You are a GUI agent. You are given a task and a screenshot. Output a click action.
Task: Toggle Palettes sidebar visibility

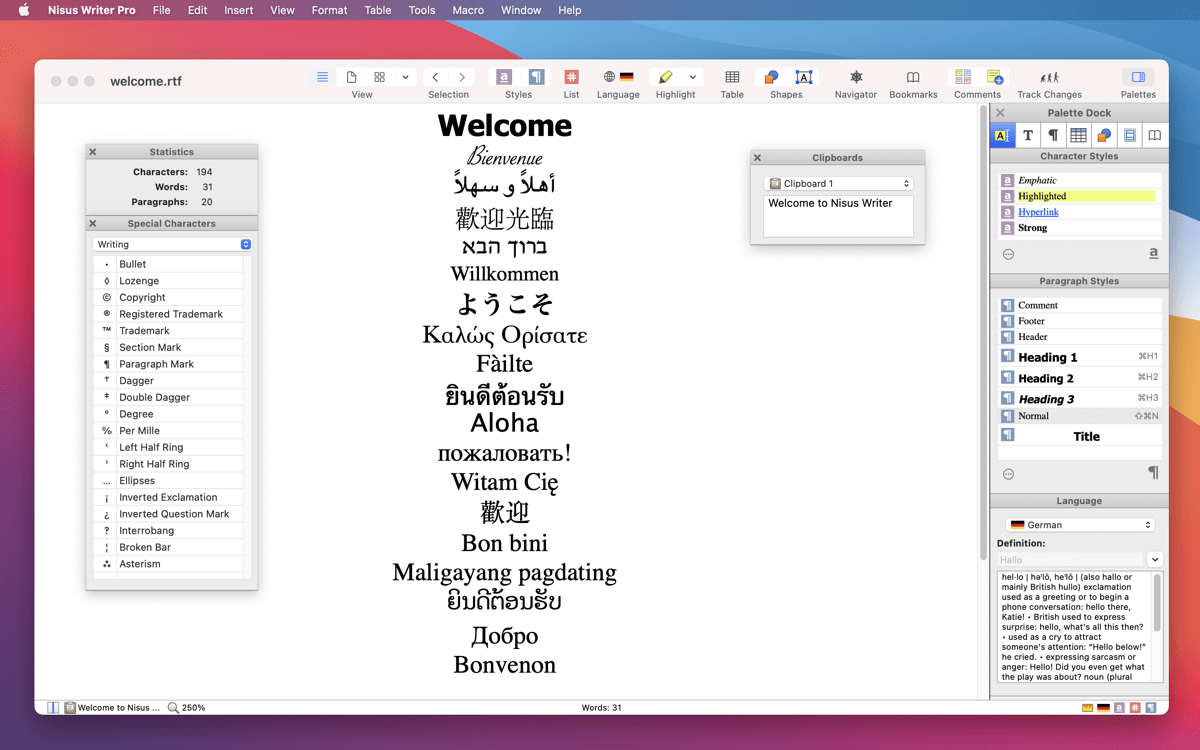1138,77
